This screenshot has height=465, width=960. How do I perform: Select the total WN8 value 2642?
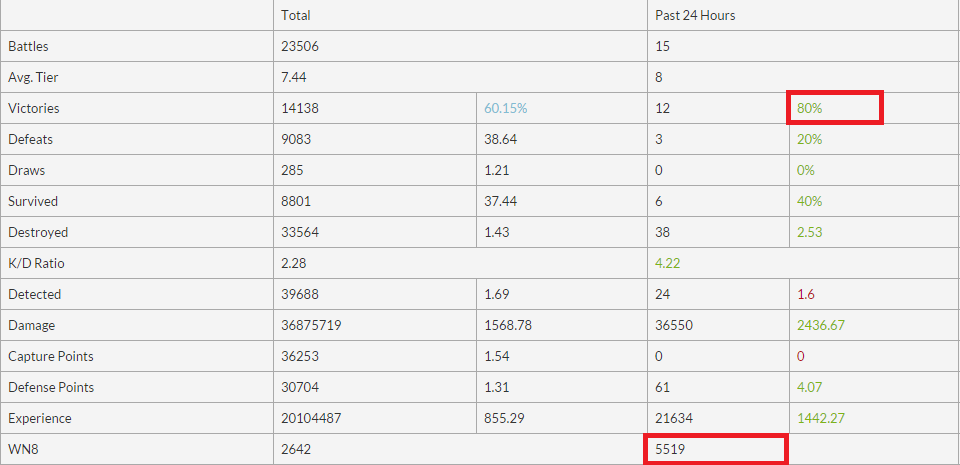coord(297,450)
